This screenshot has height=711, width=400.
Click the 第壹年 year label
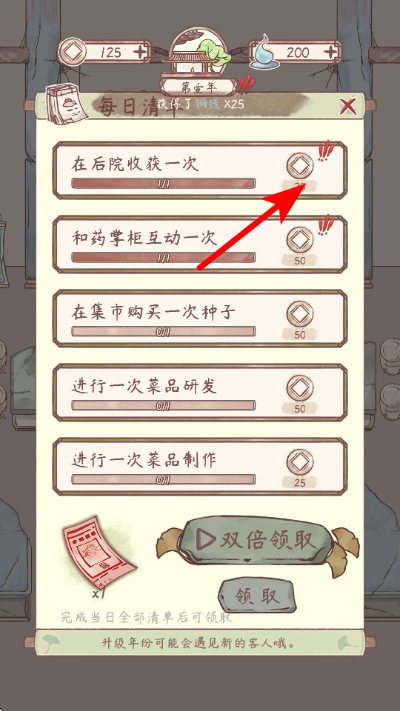click(200, 87)
